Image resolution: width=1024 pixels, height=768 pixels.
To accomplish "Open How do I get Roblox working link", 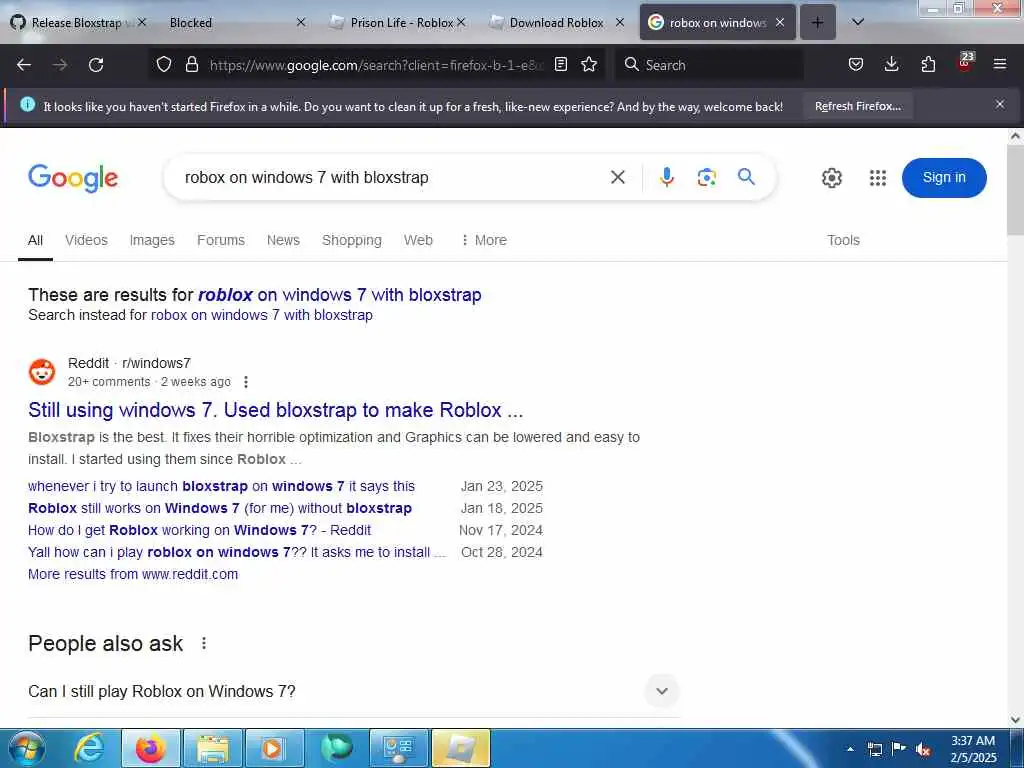I will tap(199, 530).
